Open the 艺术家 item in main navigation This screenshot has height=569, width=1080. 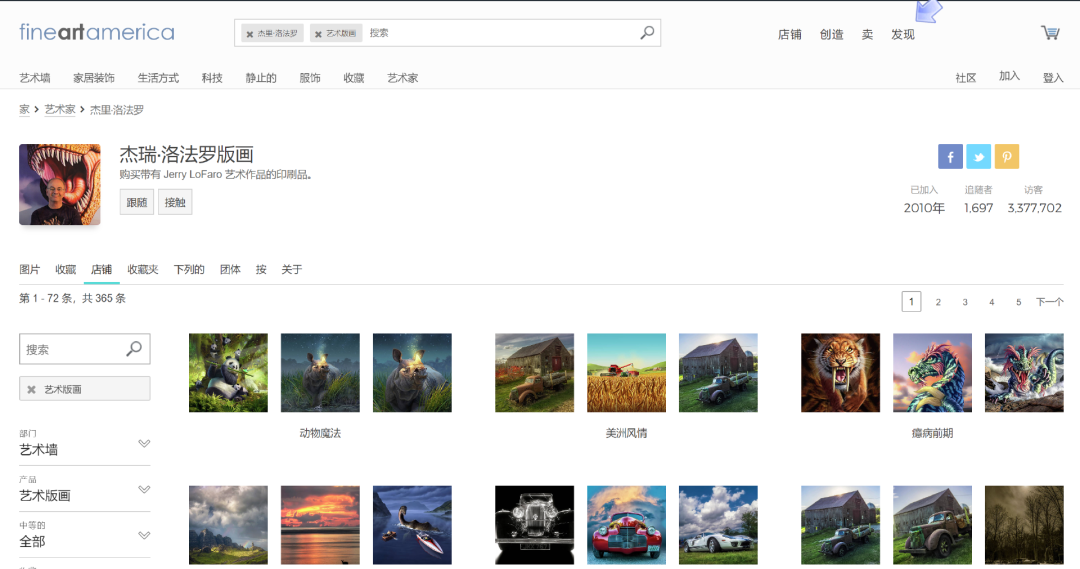[402, 78]
